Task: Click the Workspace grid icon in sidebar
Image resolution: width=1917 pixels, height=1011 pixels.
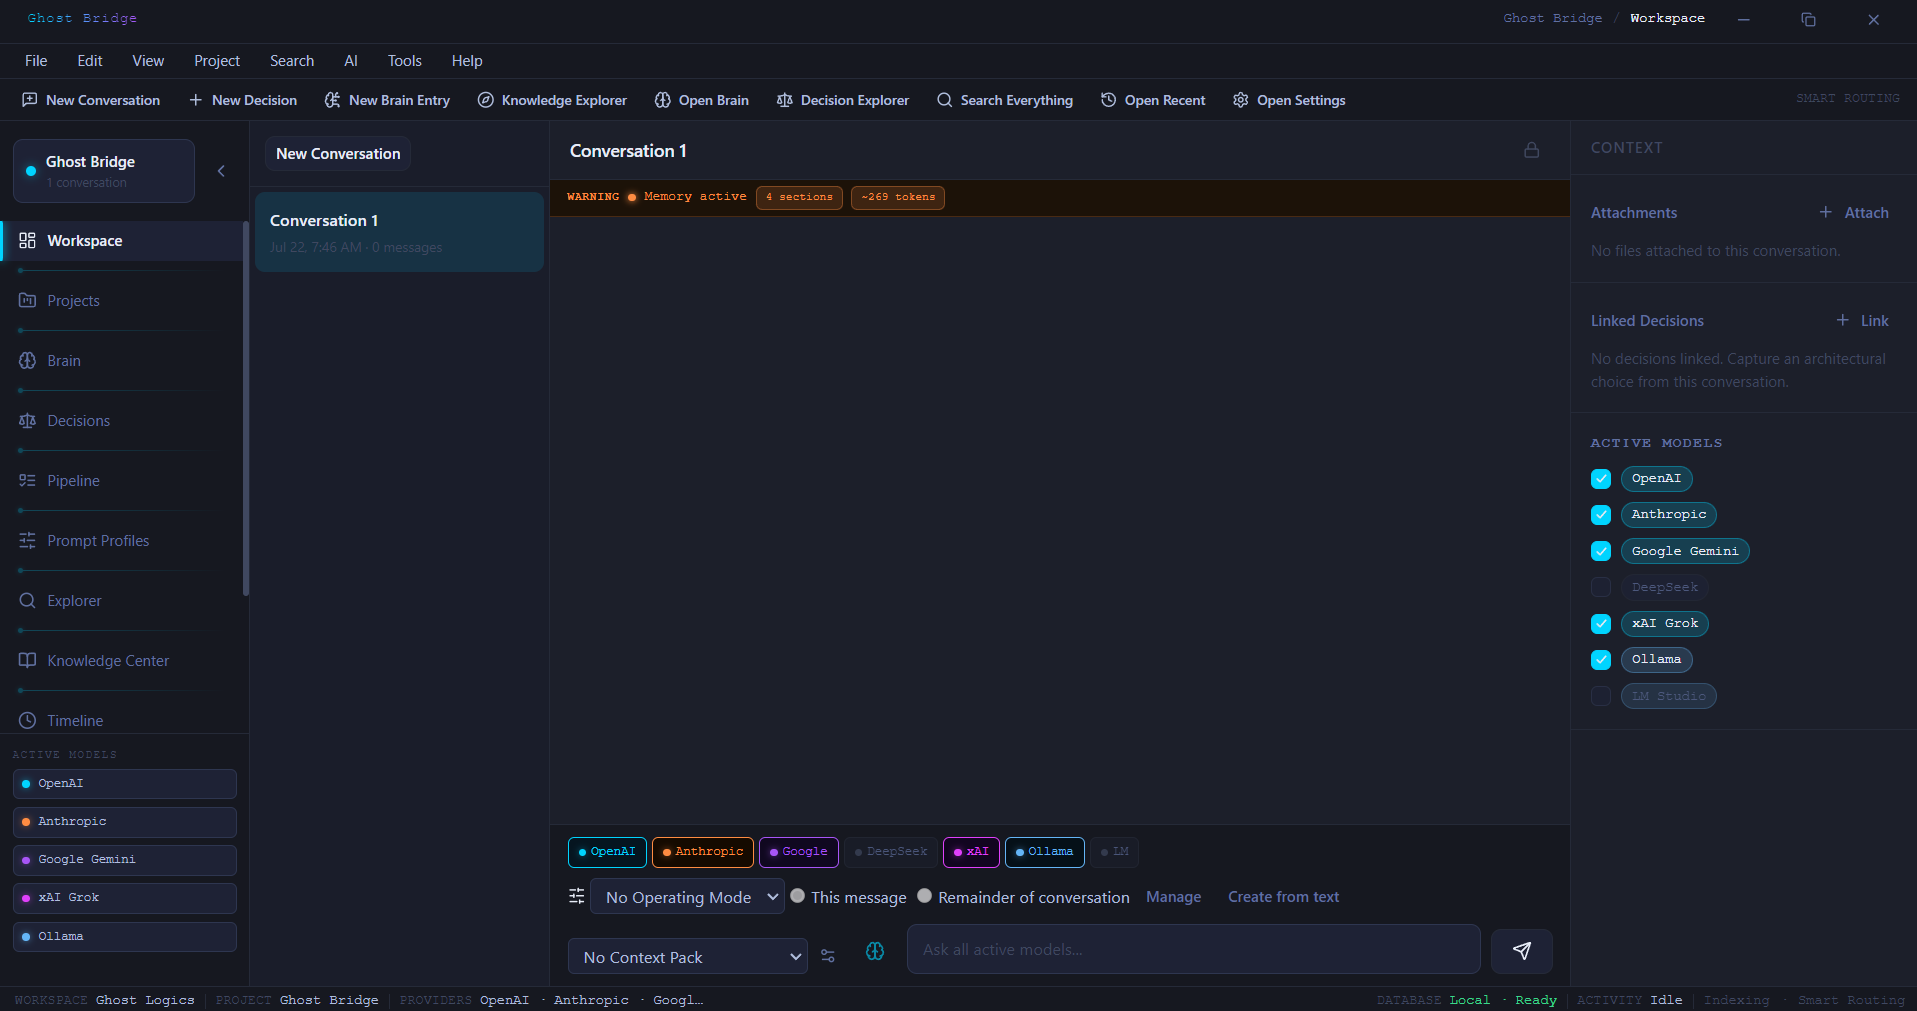Action: (28, 241)
